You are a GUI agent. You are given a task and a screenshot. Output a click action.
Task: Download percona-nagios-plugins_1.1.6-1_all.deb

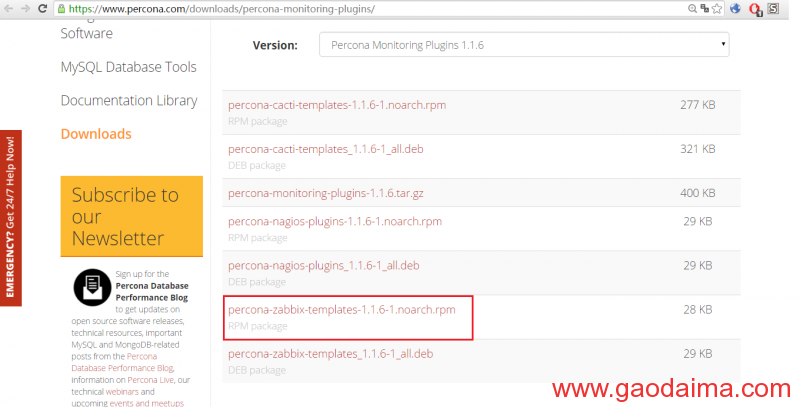[x=323, y=266]
